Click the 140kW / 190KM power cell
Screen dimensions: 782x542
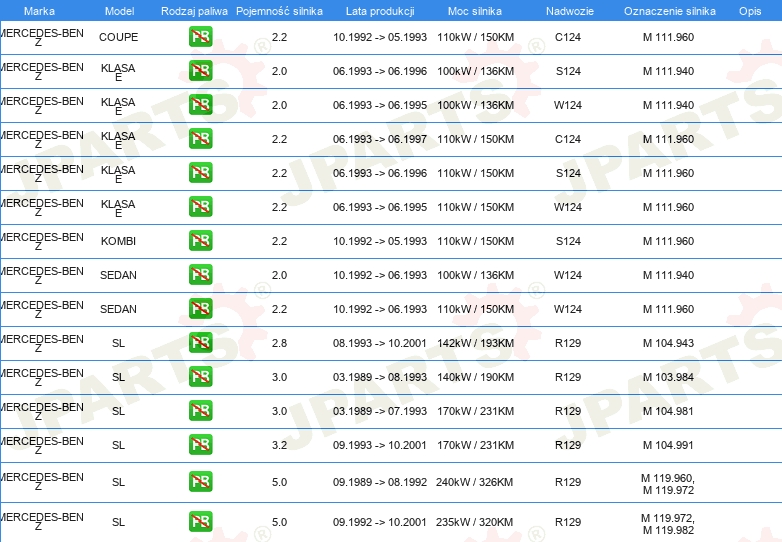coord(475,377)
